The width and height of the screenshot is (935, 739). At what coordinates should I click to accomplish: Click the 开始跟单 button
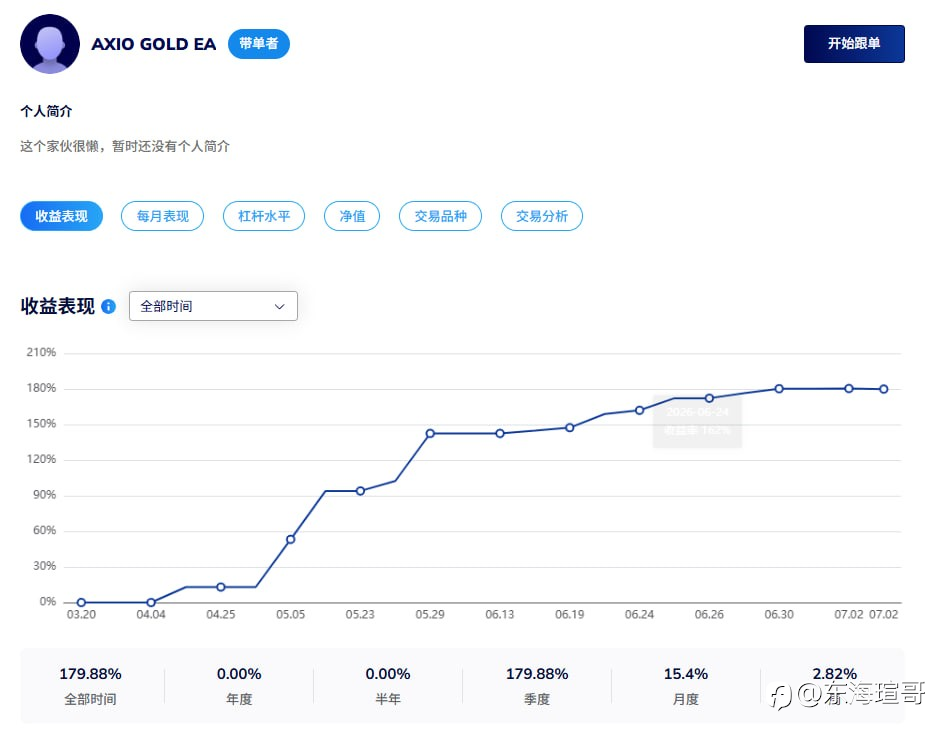click(854, 44)
